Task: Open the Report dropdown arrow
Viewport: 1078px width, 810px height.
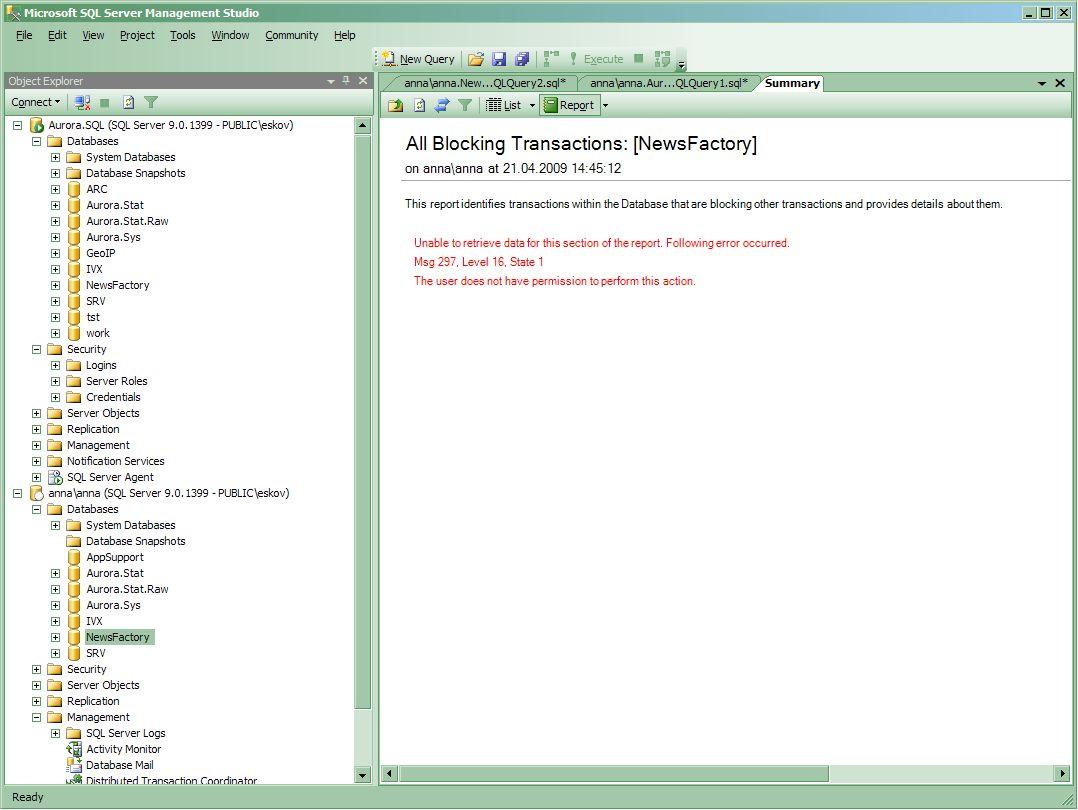Action: [x=605, y=105]
